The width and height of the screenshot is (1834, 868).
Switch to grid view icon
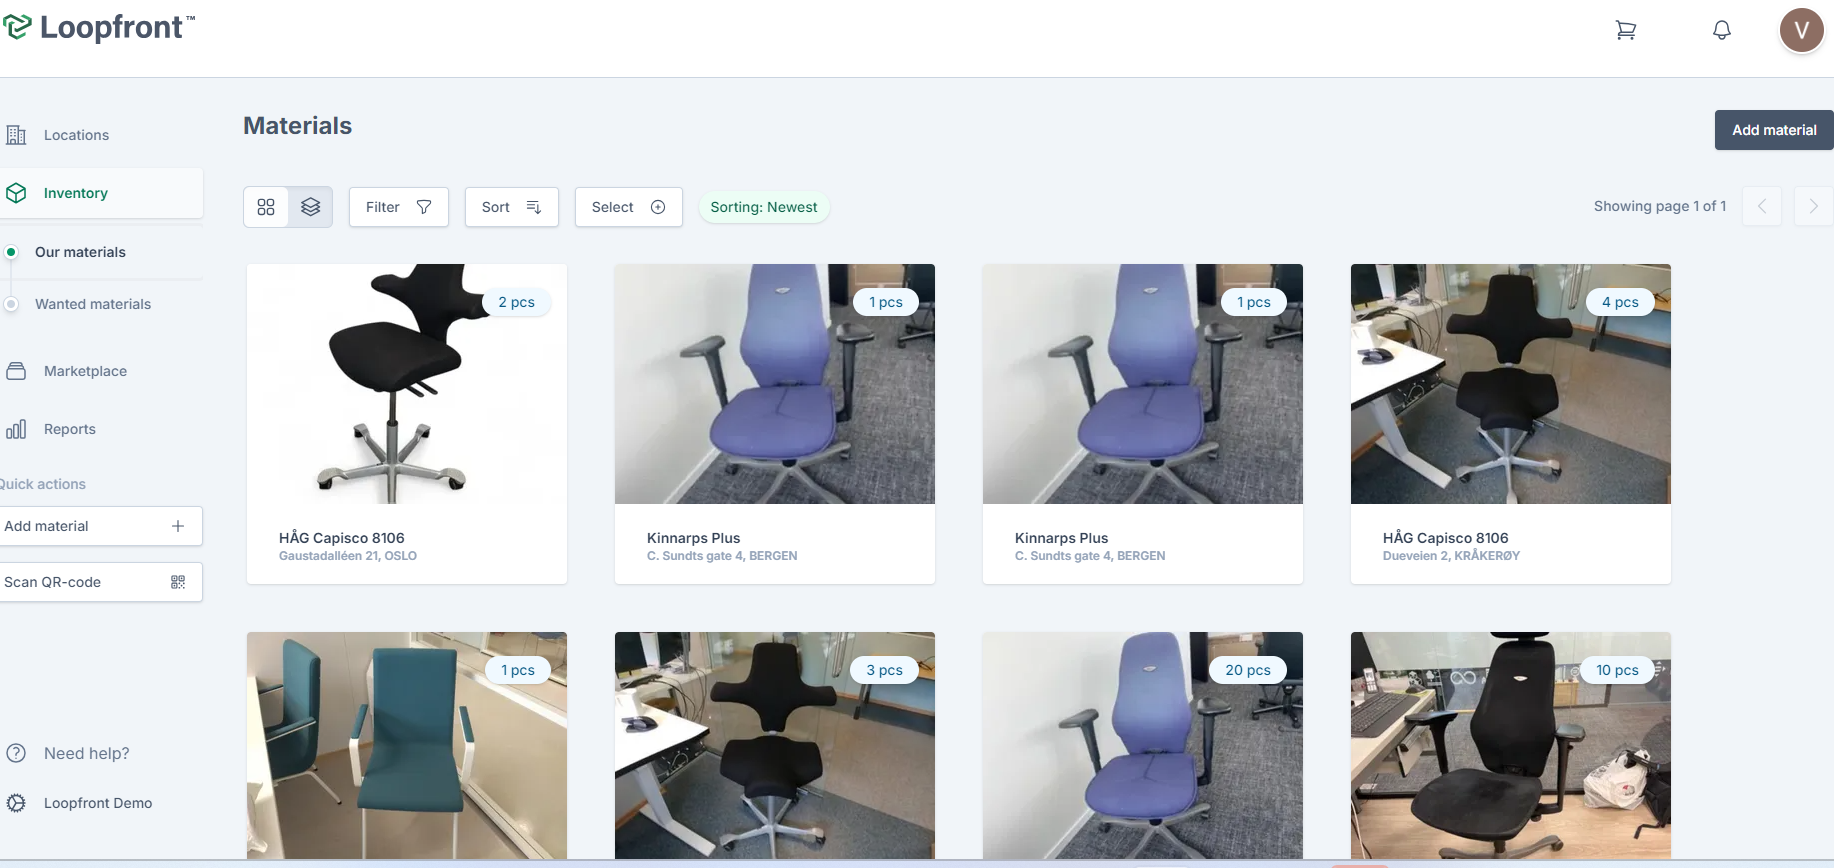266,207
